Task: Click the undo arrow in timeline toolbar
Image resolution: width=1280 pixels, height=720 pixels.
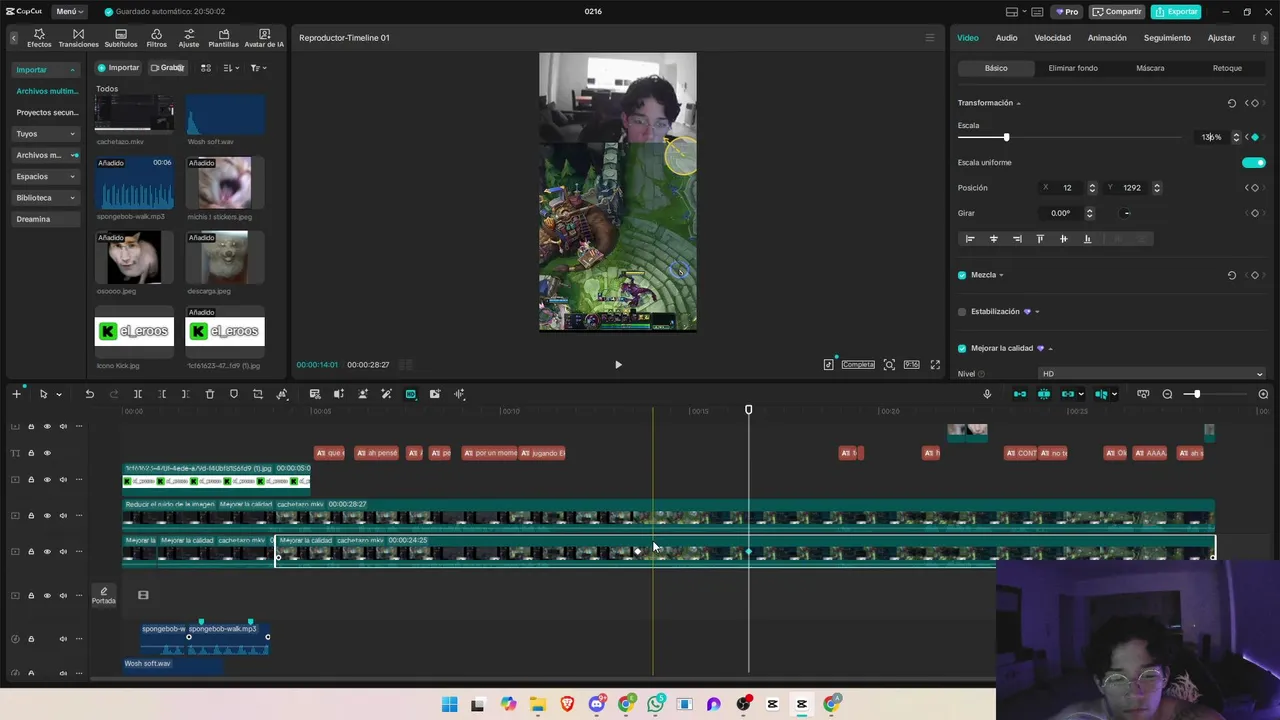Action: click(x=89, y=394)
